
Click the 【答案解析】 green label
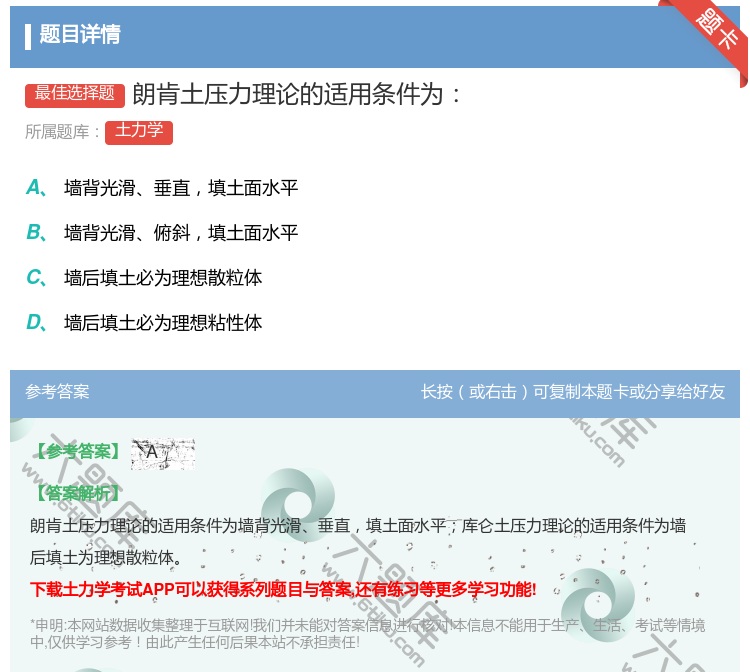pyautogui.click(x=78, y=493)
